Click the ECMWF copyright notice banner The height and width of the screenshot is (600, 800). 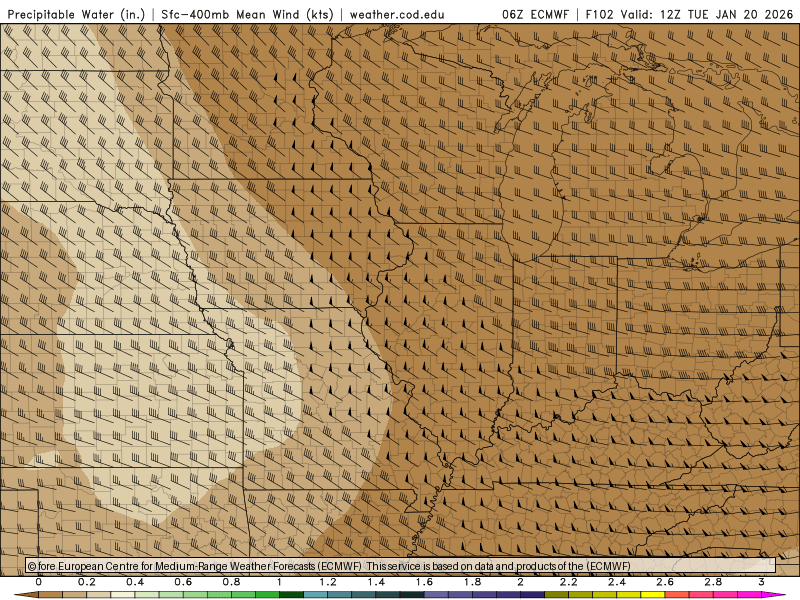(401, 566)
